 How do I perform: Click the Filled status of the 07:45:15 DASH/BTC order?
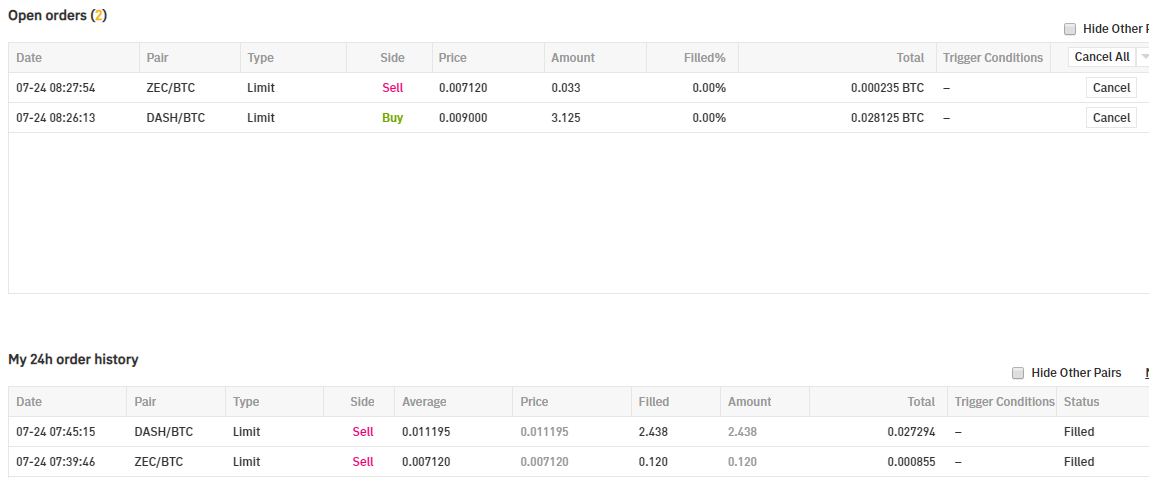1079,432
